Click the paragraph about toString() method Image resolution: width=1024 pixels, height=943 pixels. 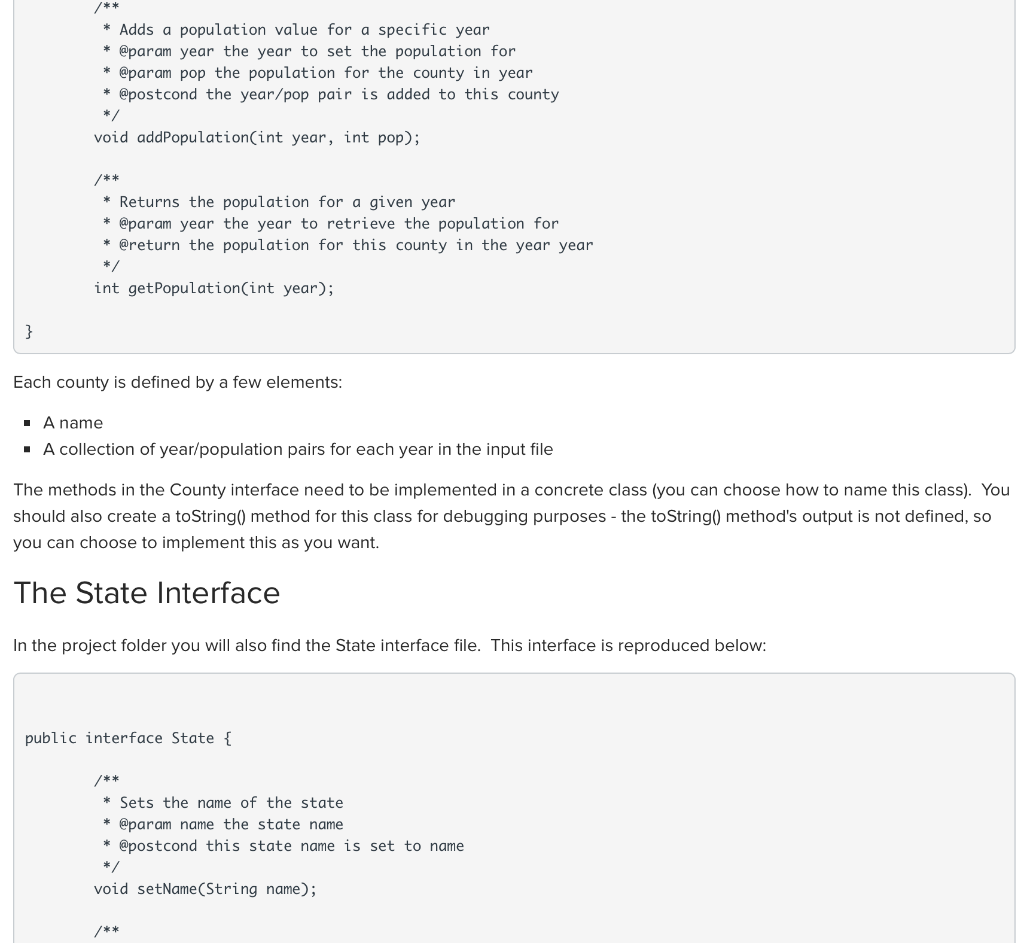(x=511, y=516)
